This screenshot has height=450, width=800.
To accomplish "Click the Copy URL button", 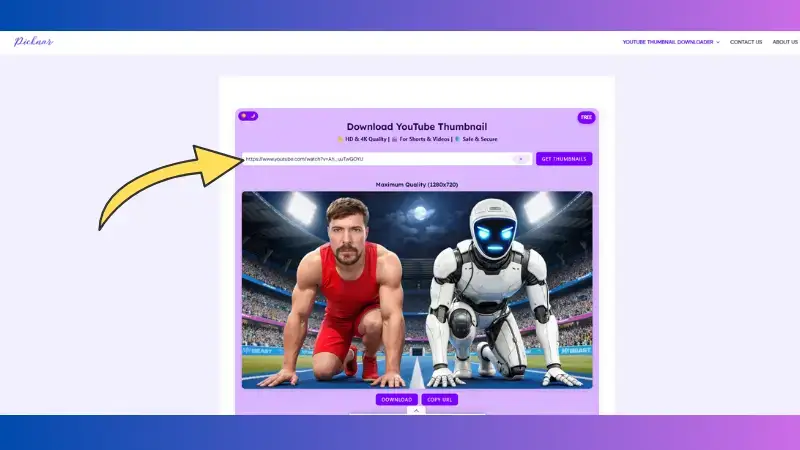I will [x=440, y=399].
